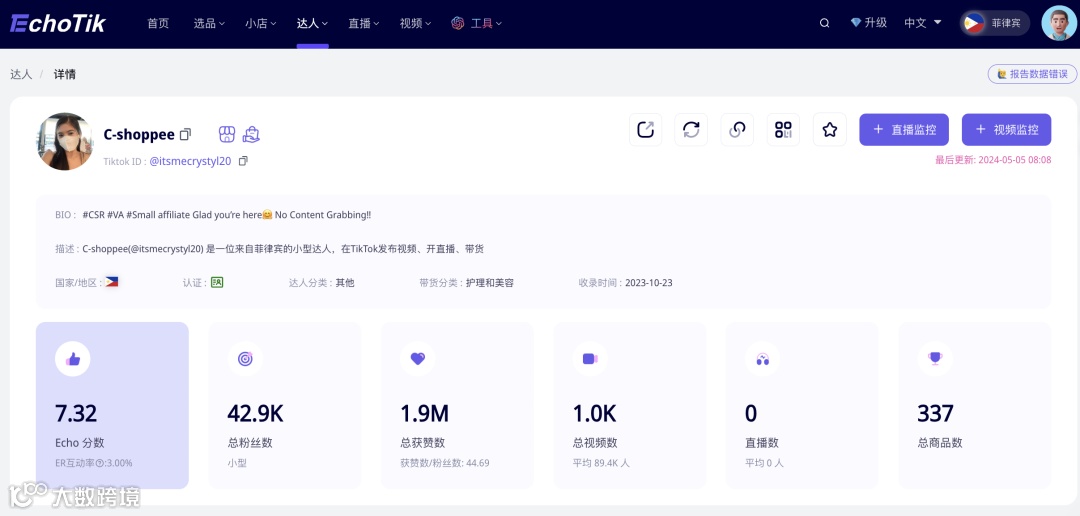This screenshot has height=516, width=1080.
Task: Click the 达人分类 其他 text
Action: 322,282
